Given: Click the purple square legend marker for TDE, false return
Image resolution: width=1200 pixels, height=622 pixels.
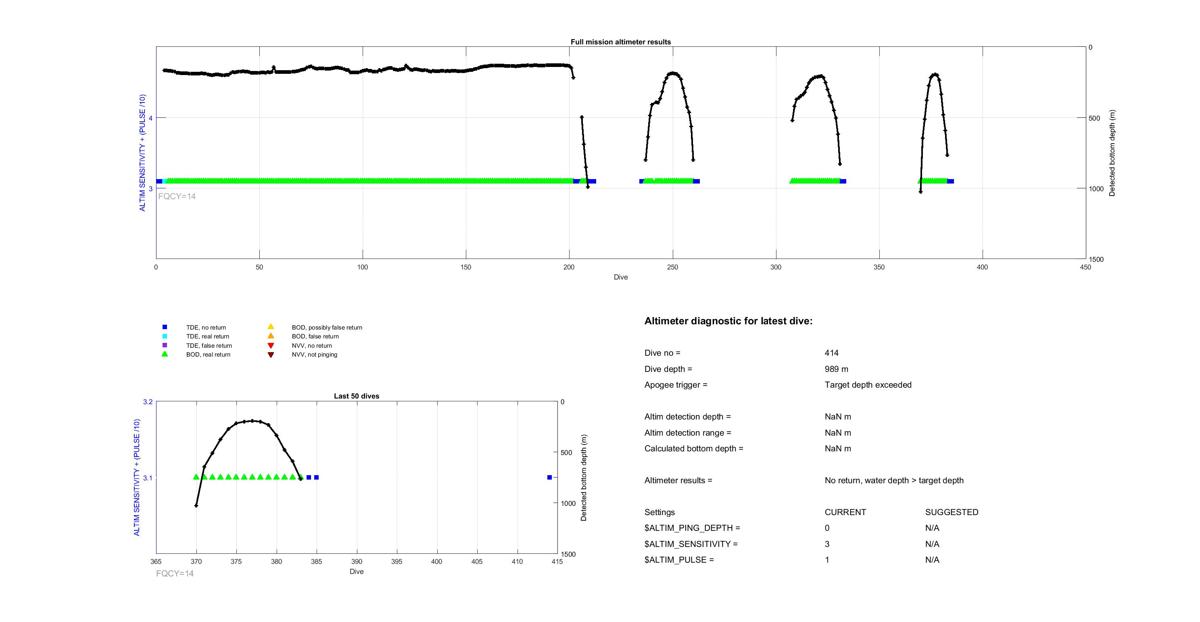Looking at the screenshot, I should (163, 345).
